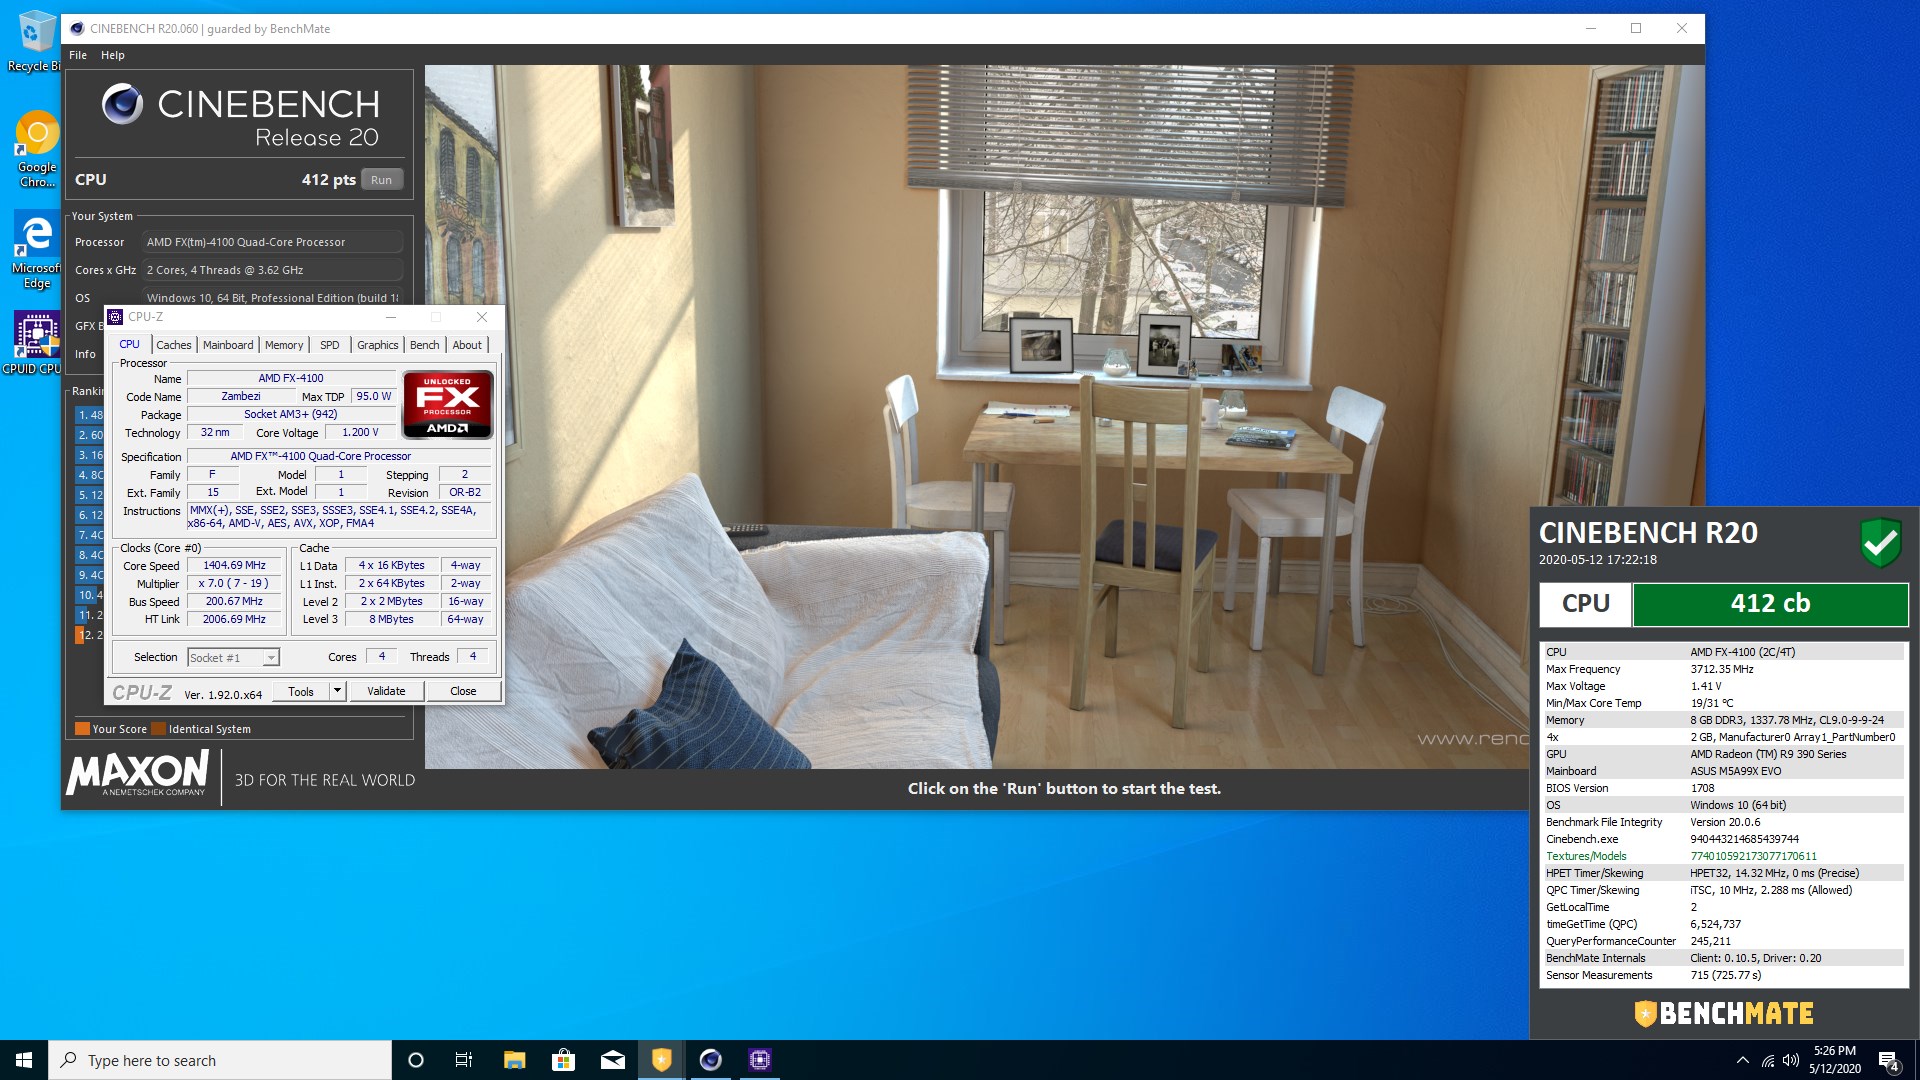
Task: Open the Microsoft Edge desktop shortcut
Action: pyautogui.click(x=37, y=250)
